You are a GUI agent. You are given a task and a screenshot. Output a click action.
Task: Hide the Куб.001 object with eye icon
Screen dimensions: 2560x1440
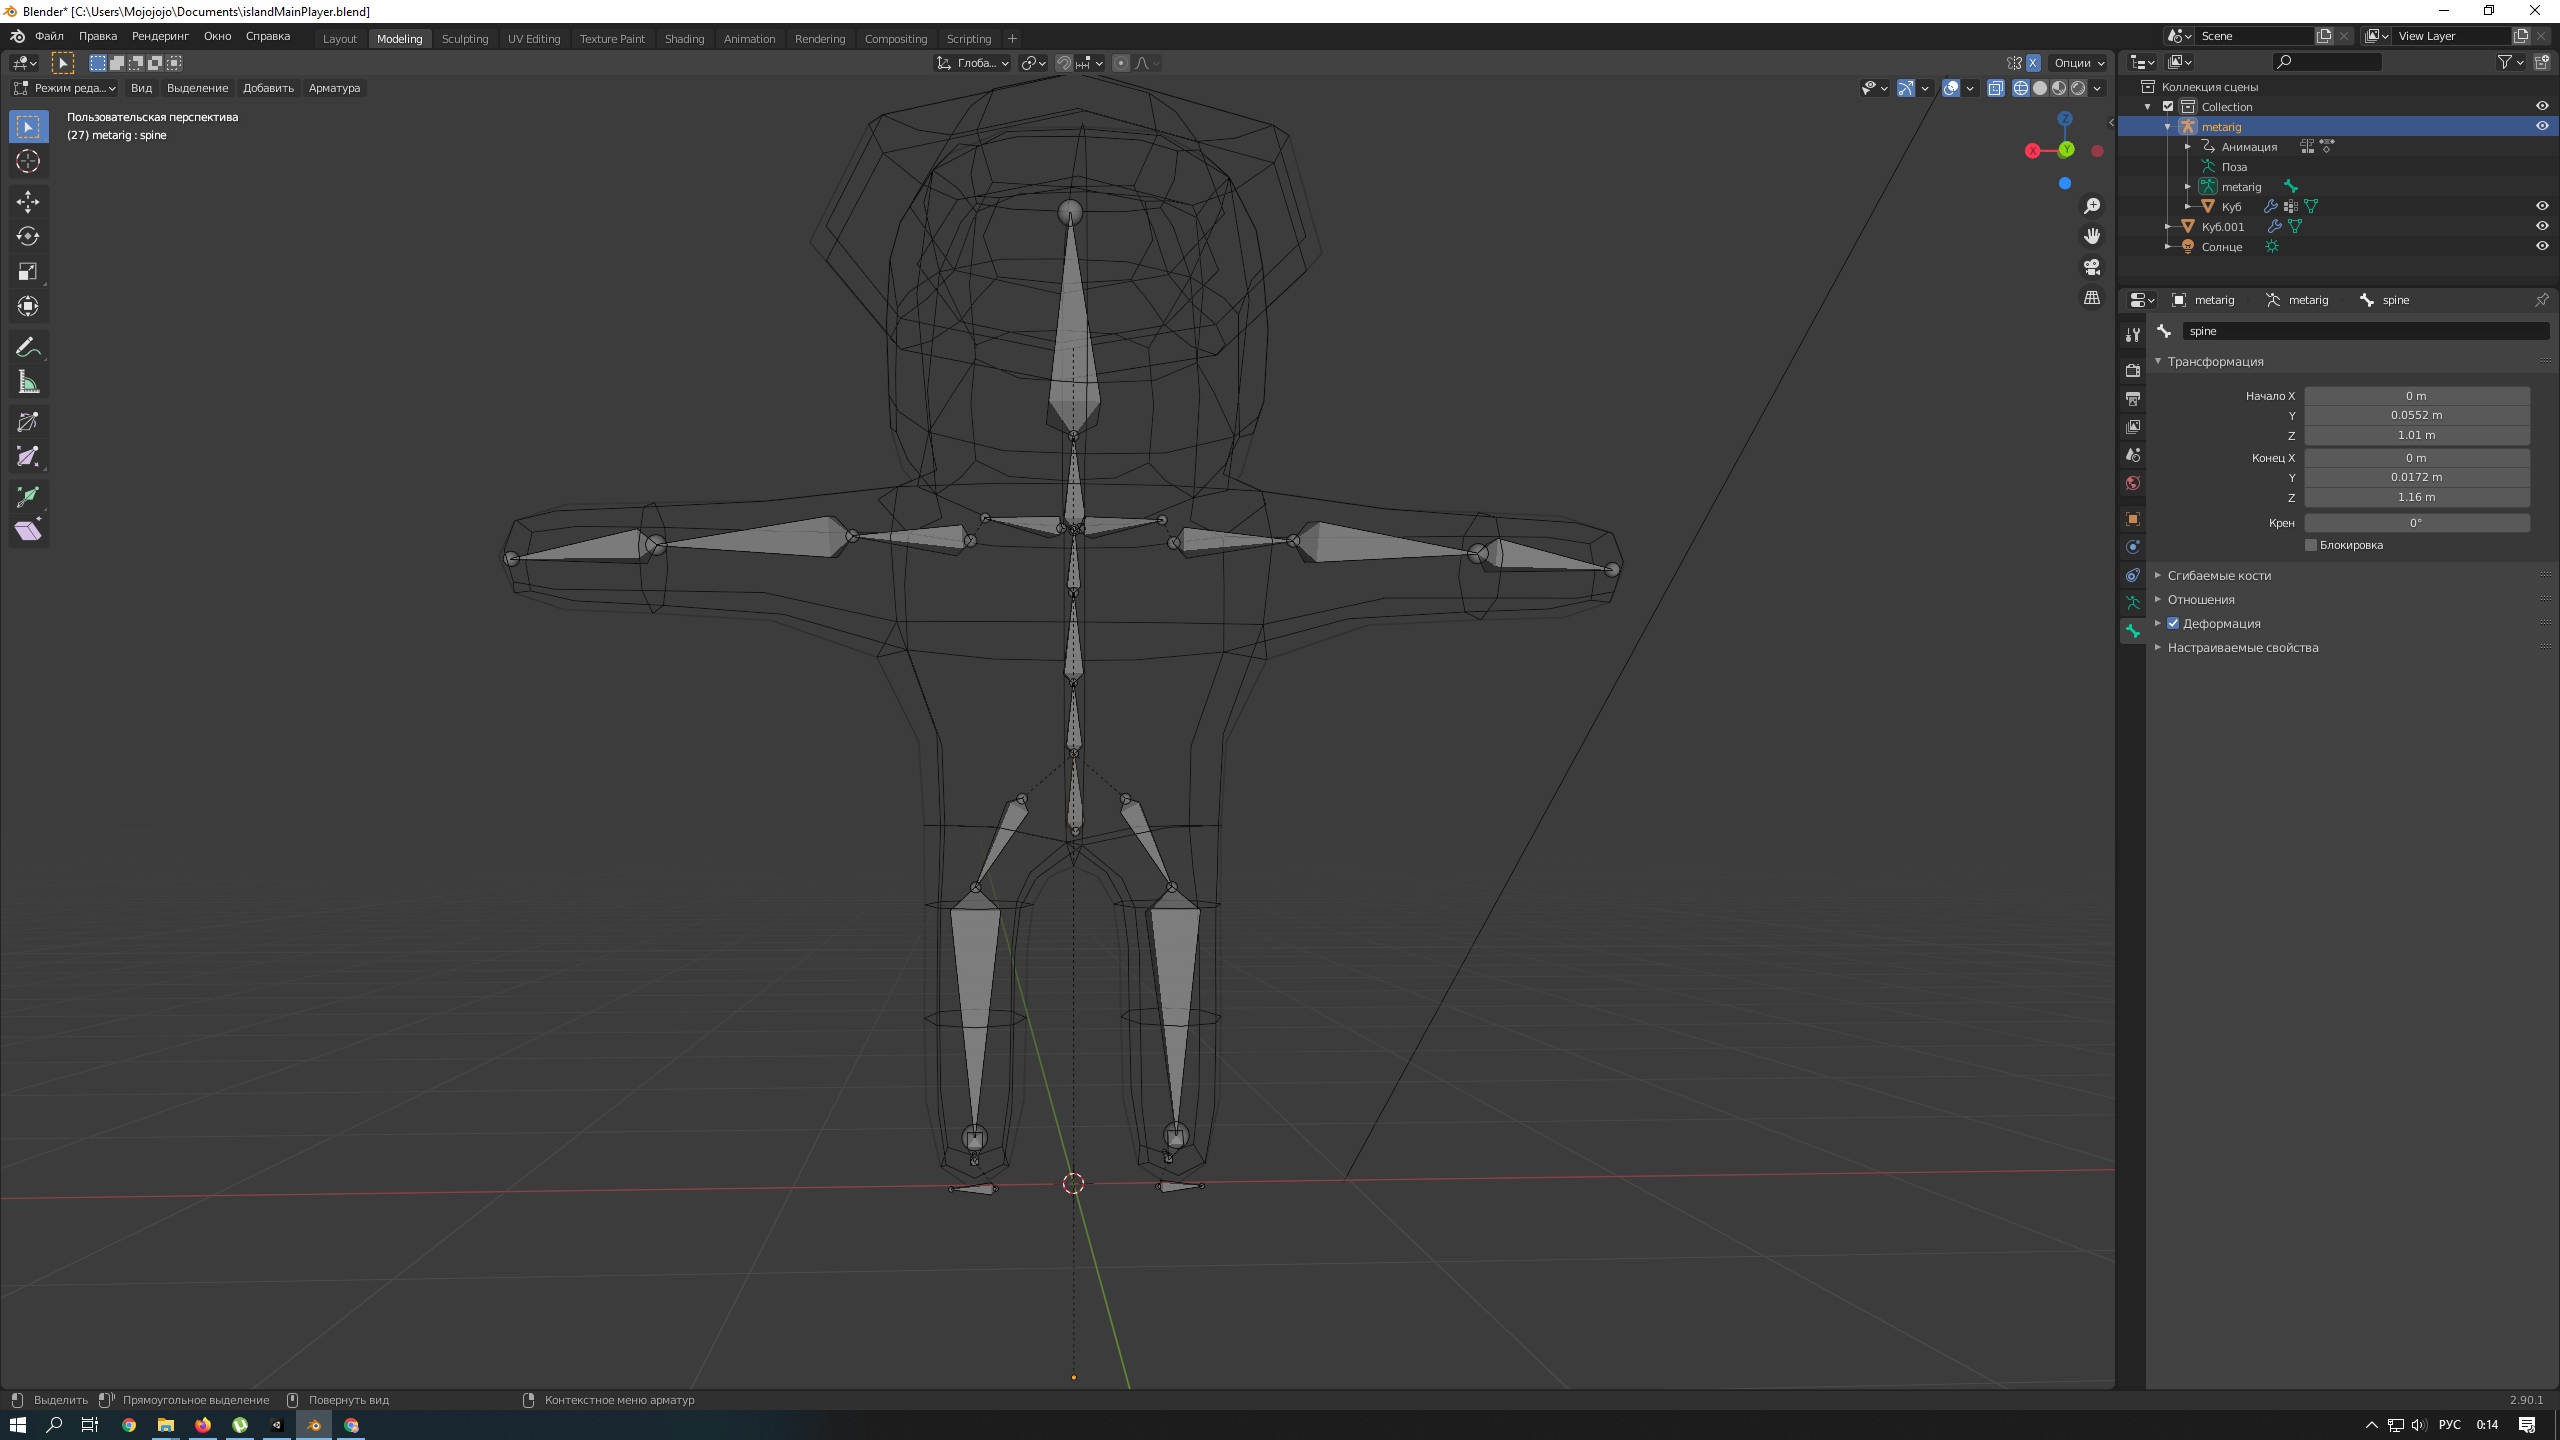(x=2542, y=226)
